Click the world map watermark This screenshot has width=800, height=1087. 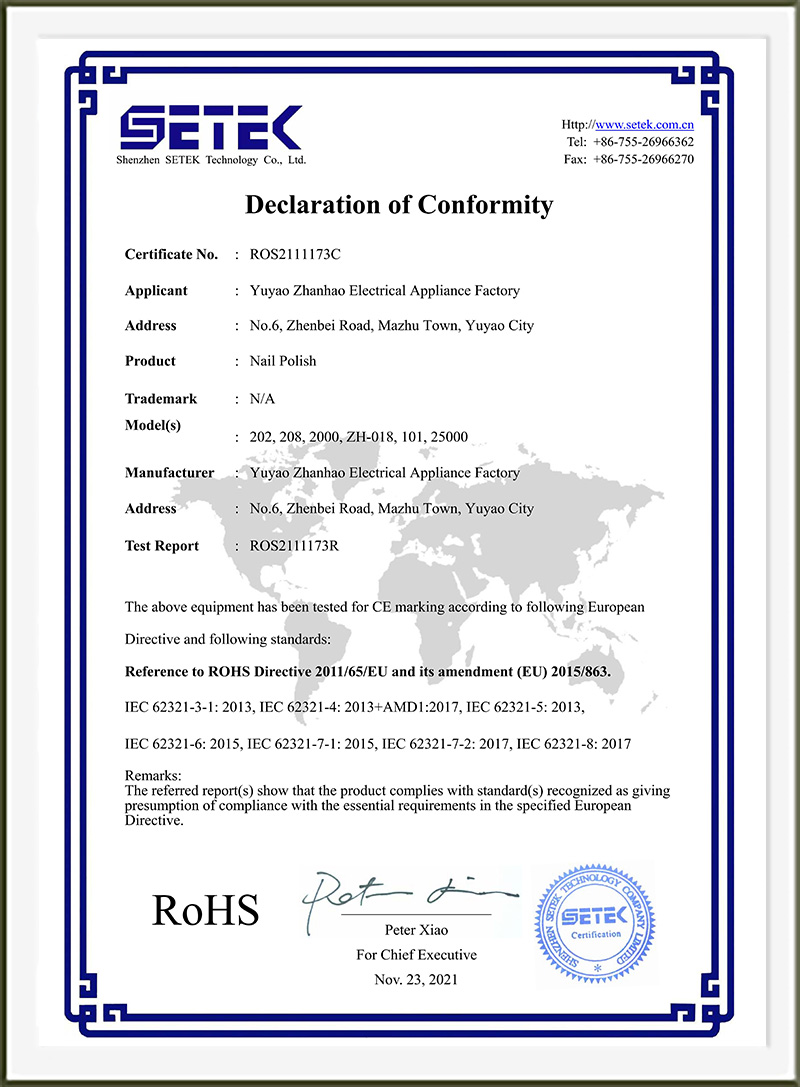coord(416,568)
